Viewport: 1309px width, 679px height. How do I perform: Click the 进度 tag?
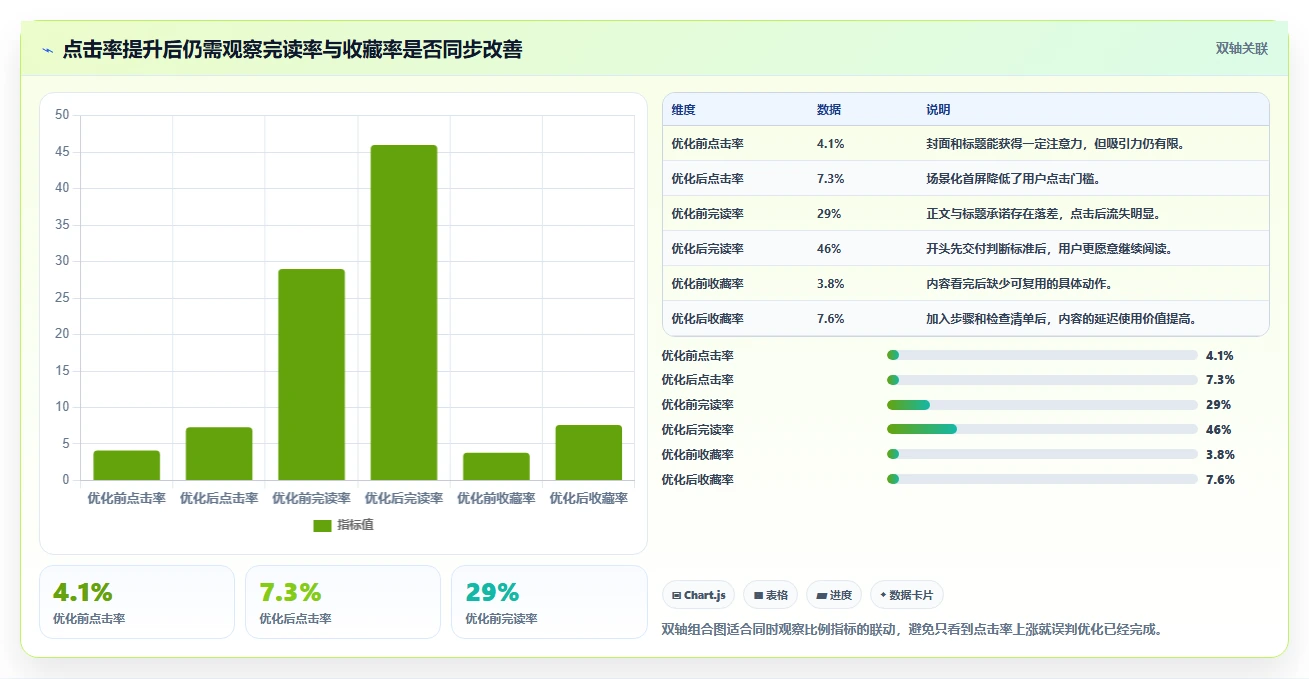(x=834, y=595)
